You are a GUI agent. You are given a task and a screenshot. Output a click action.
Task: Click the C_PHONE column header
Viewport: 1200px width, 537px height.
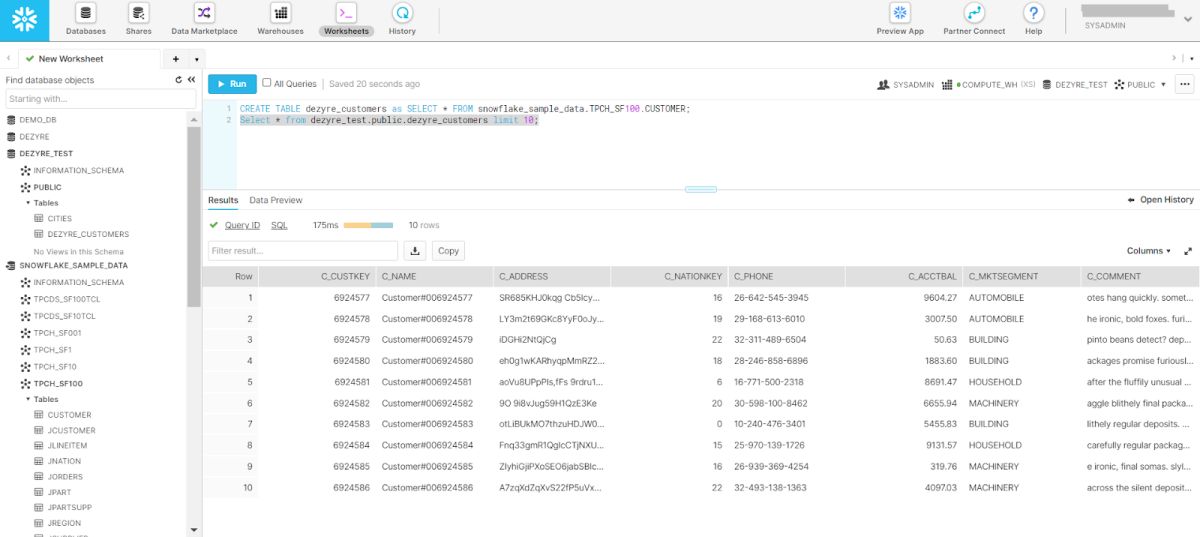click(x=786, y=276)
